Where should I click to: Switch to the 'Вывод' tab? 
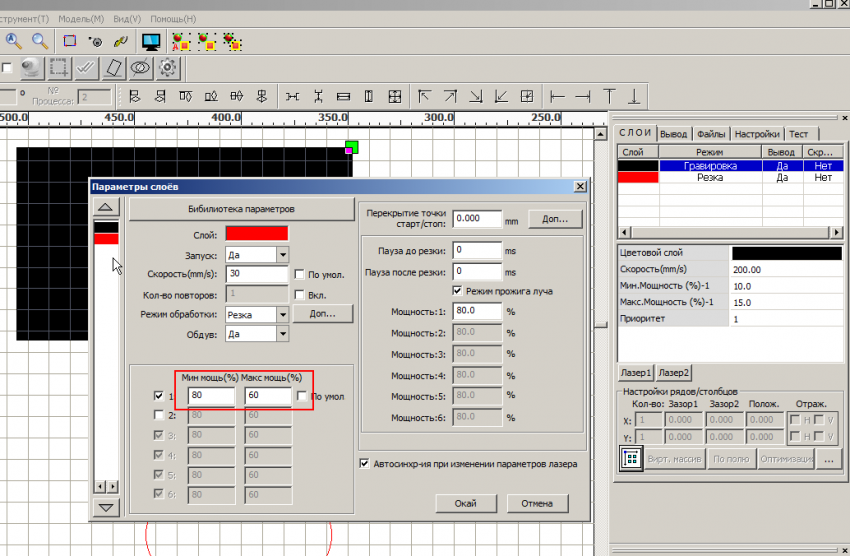coord(673,133)
